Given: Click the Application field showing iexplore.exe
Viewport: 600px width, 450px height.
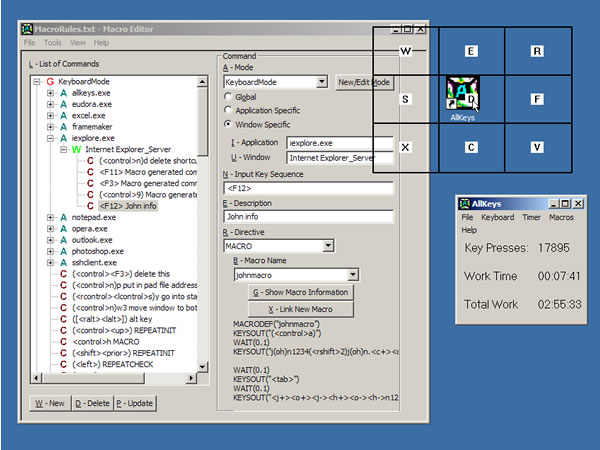Looking at the screenshot, I should coord(340,143).
